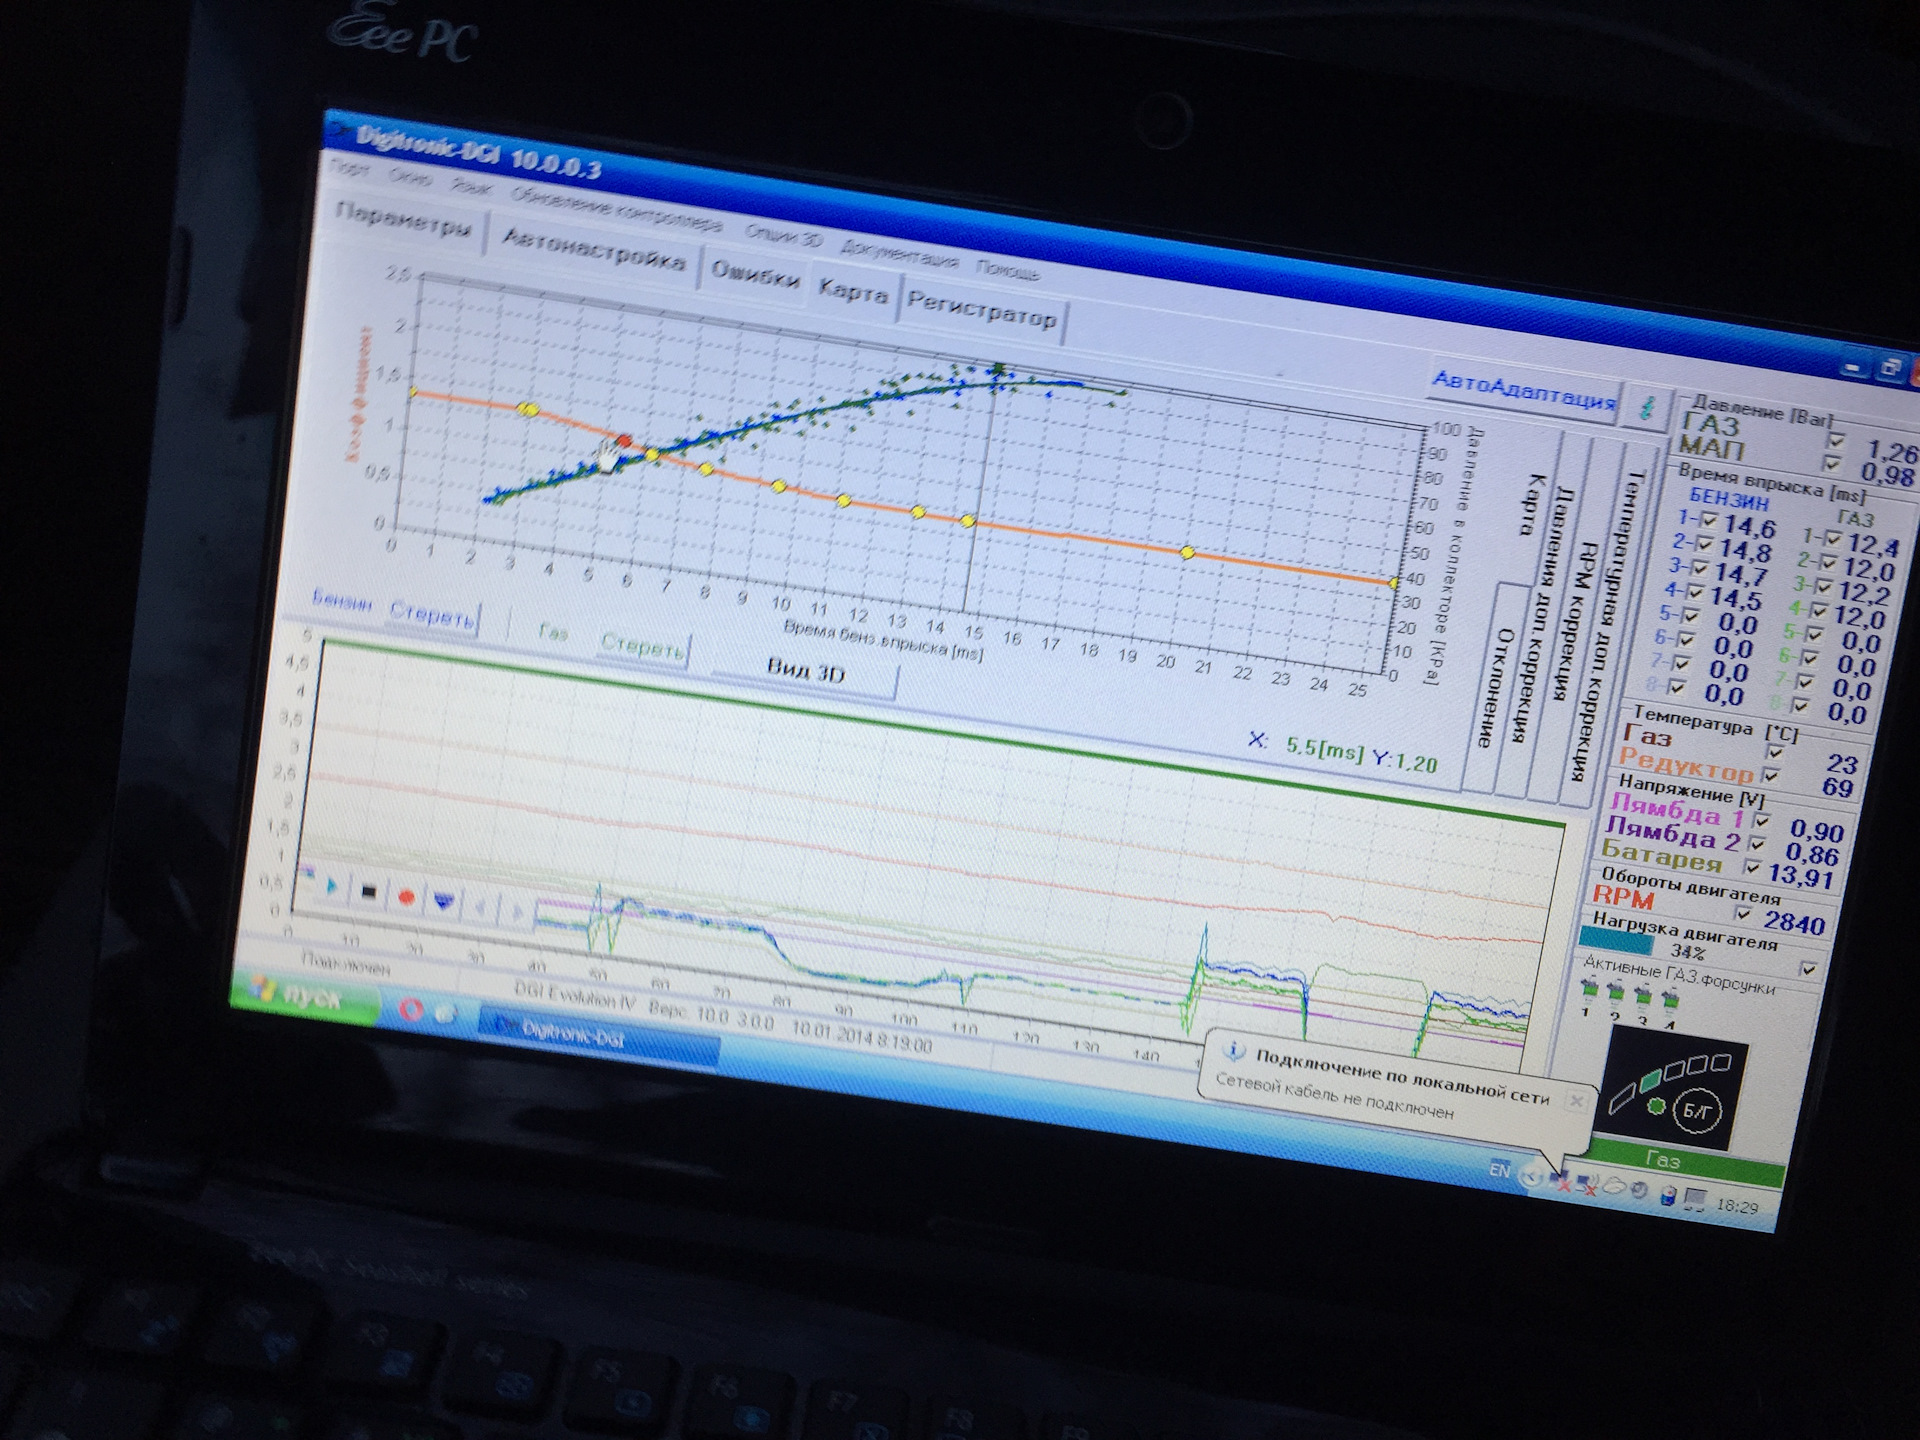Stop the recorder with square icon

point(367,892)
